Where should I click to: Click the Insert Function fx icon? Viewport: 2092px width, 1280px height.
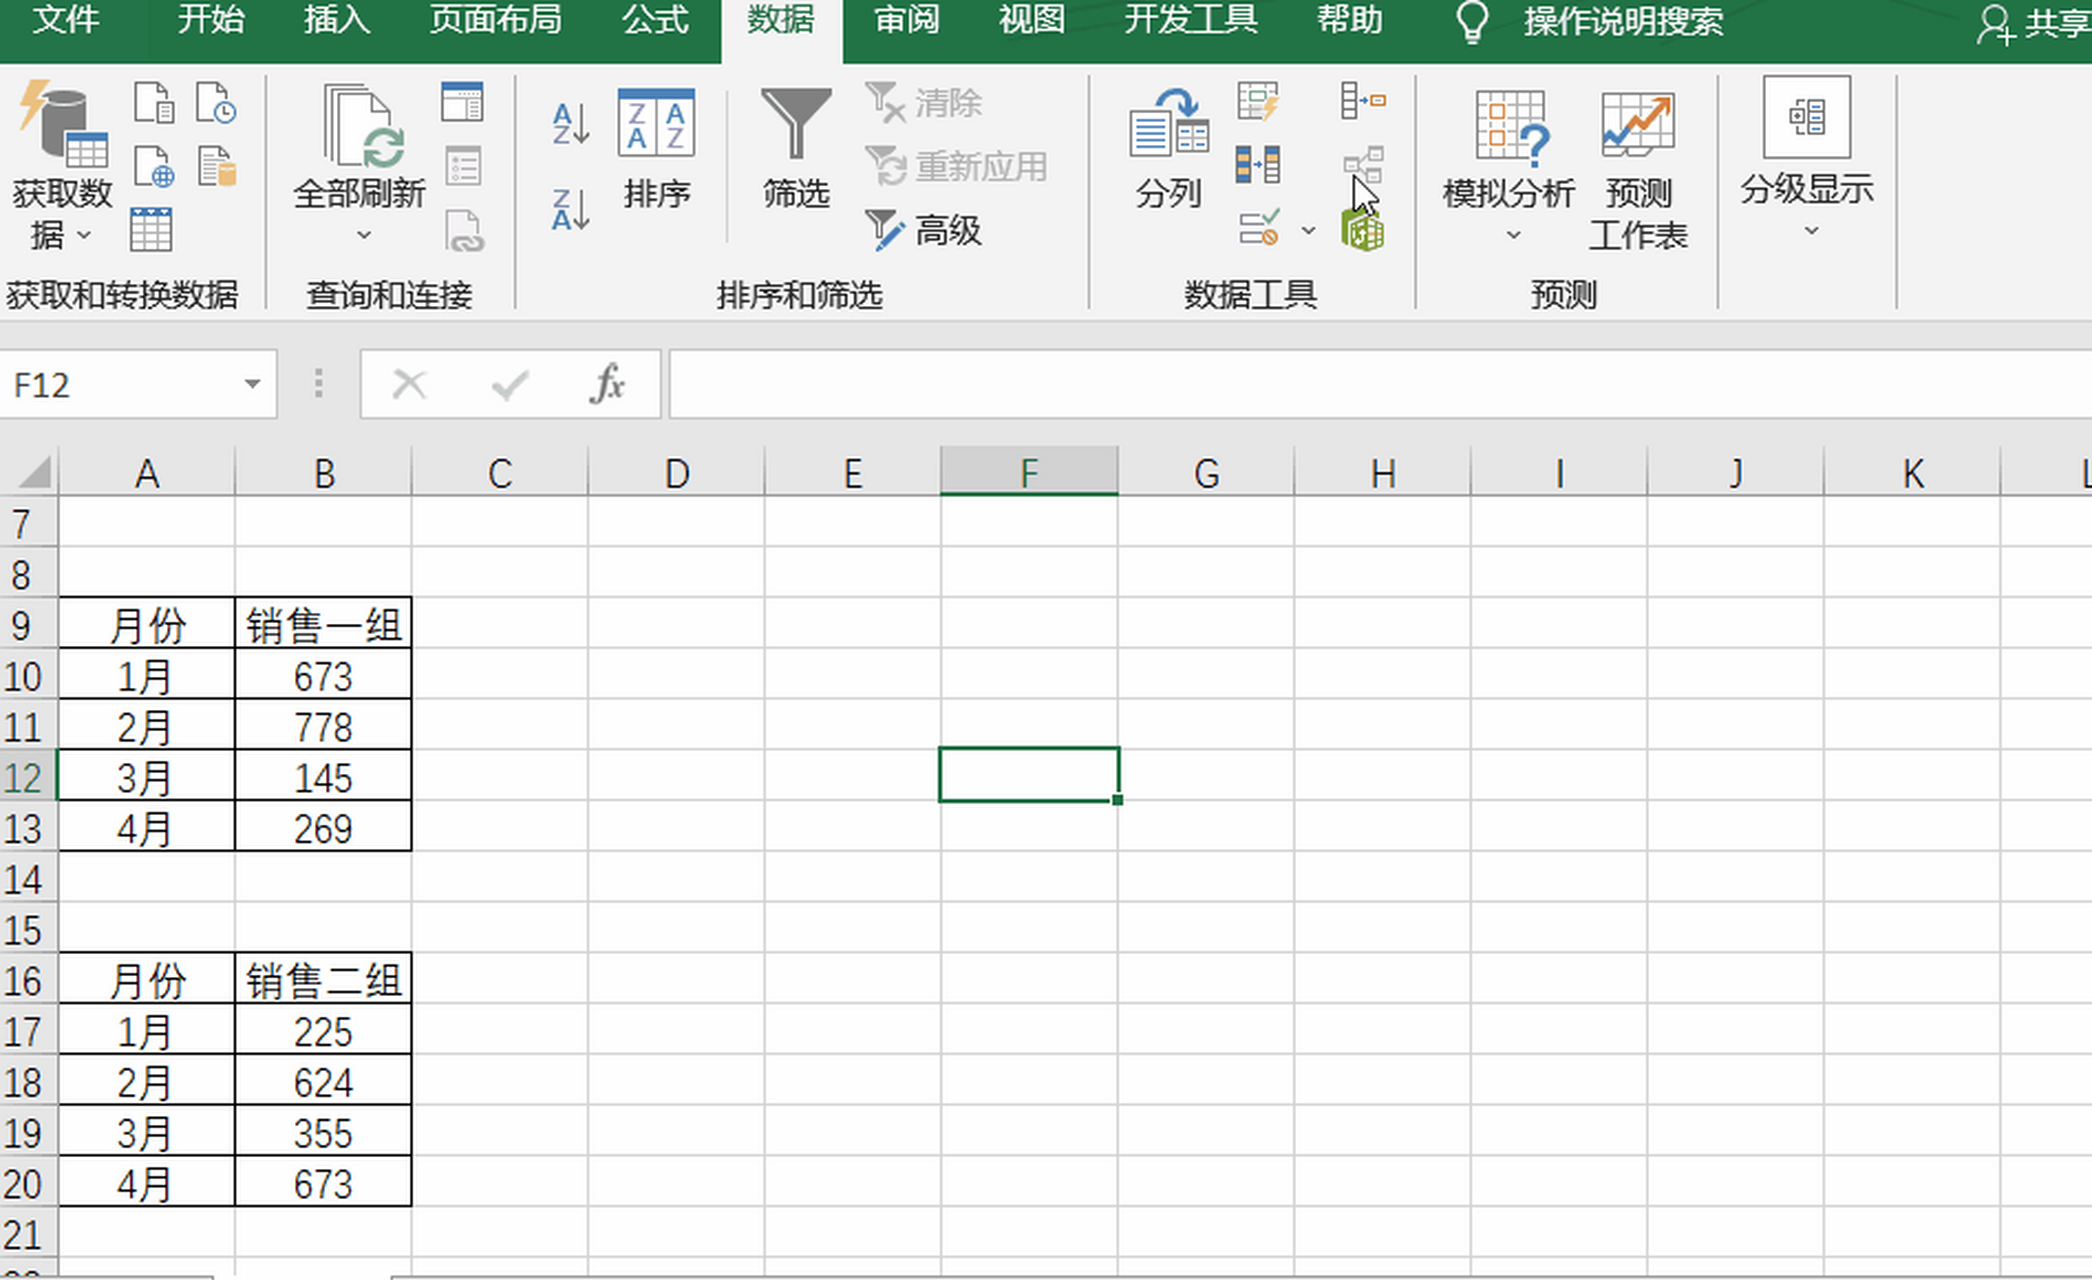(x=608, y=384)
